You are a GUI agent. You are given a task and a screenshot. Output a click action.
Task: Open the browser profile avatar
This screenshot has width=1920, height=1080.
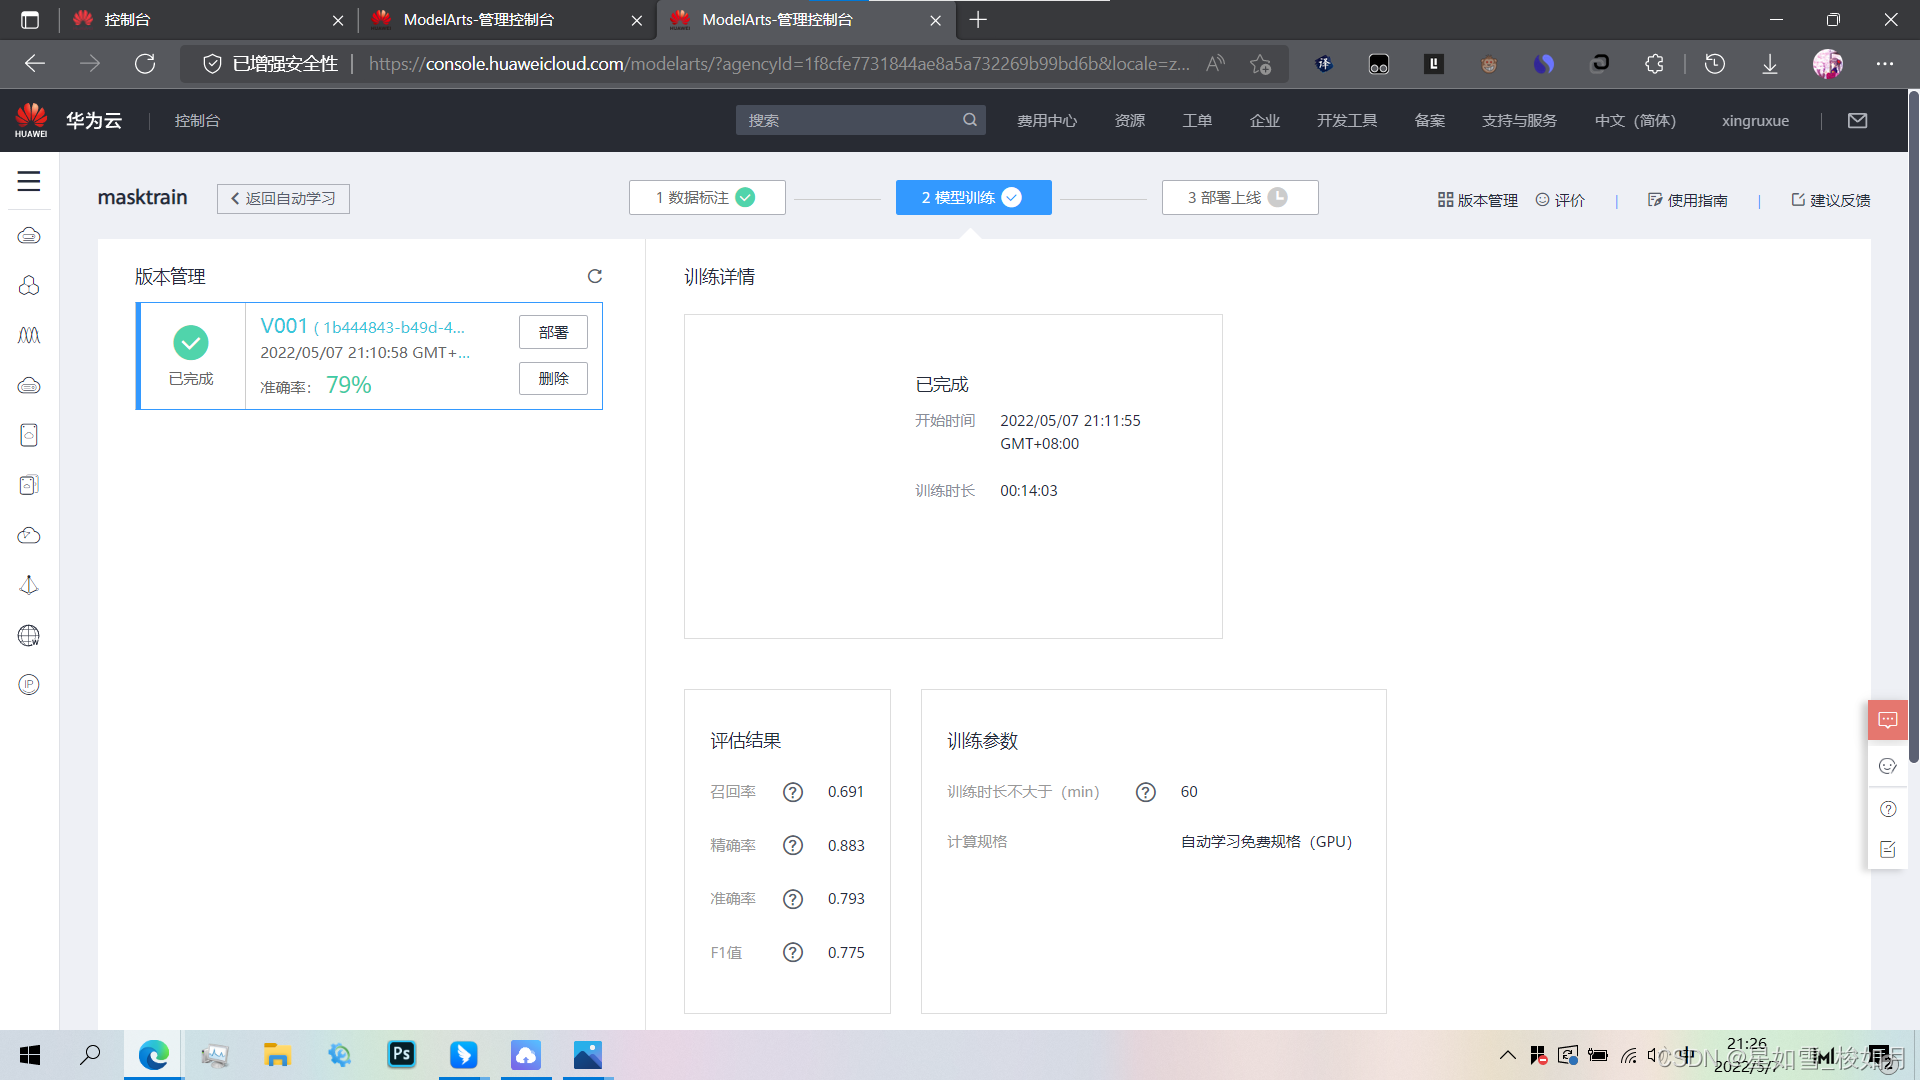(x=1828, y=64)
